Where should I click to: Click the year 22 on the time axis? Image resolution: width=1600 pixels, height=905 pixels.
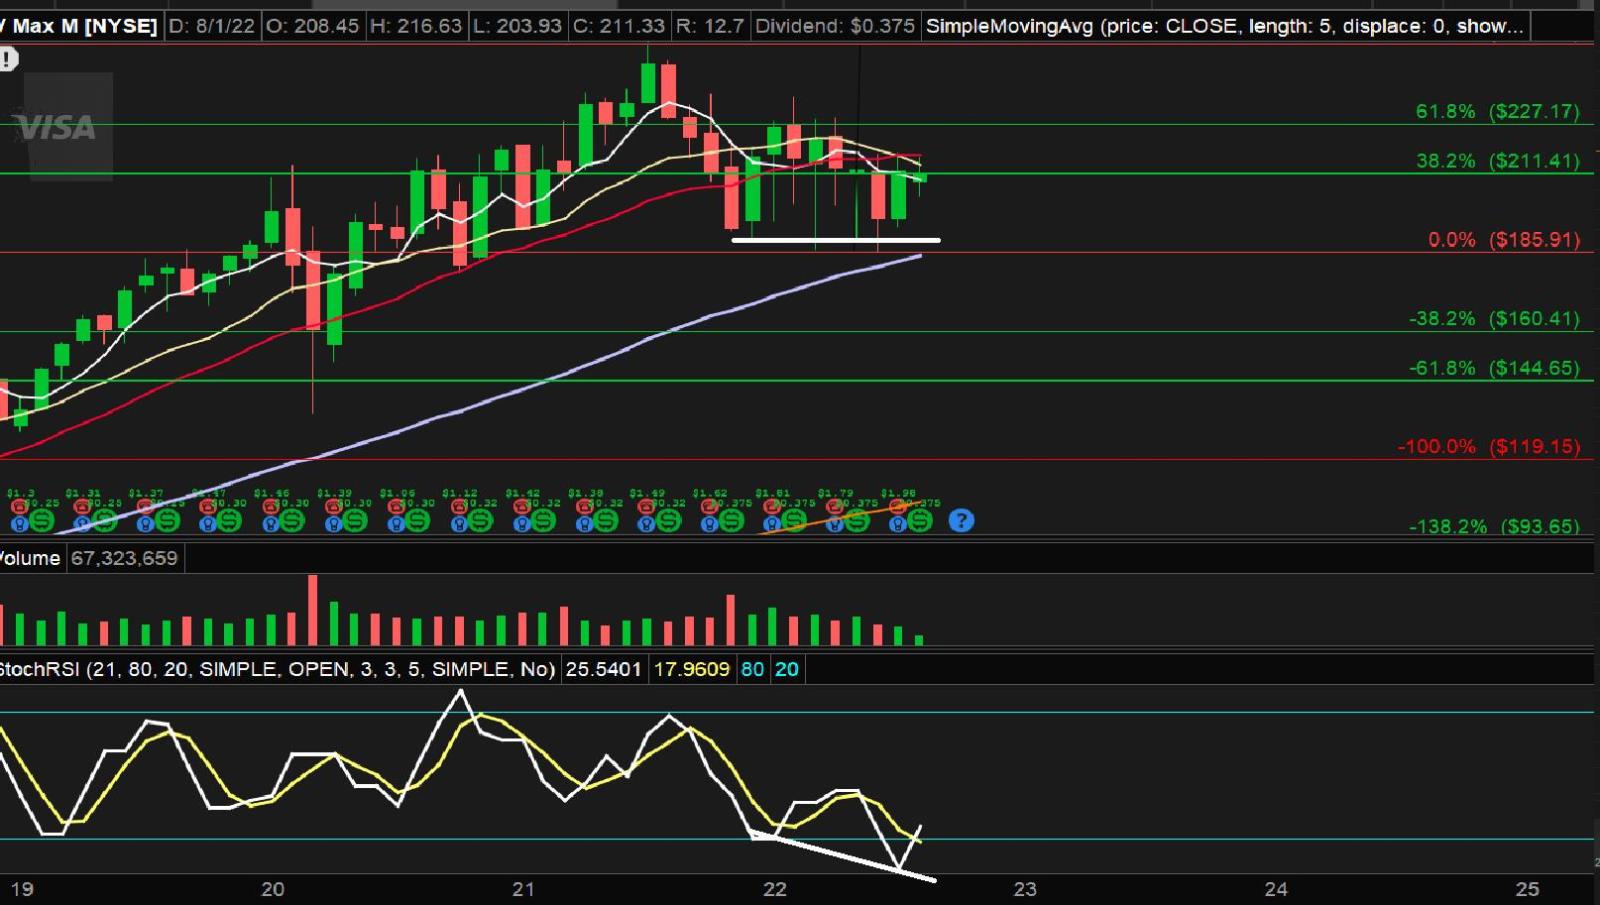pyautogui.click(x=774, y=888)
